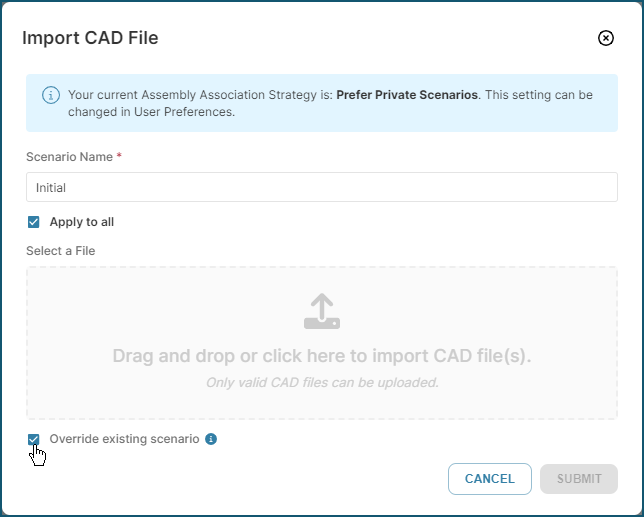
Task: Click the Scenario Name field label
Action: [x=69, y=157]
